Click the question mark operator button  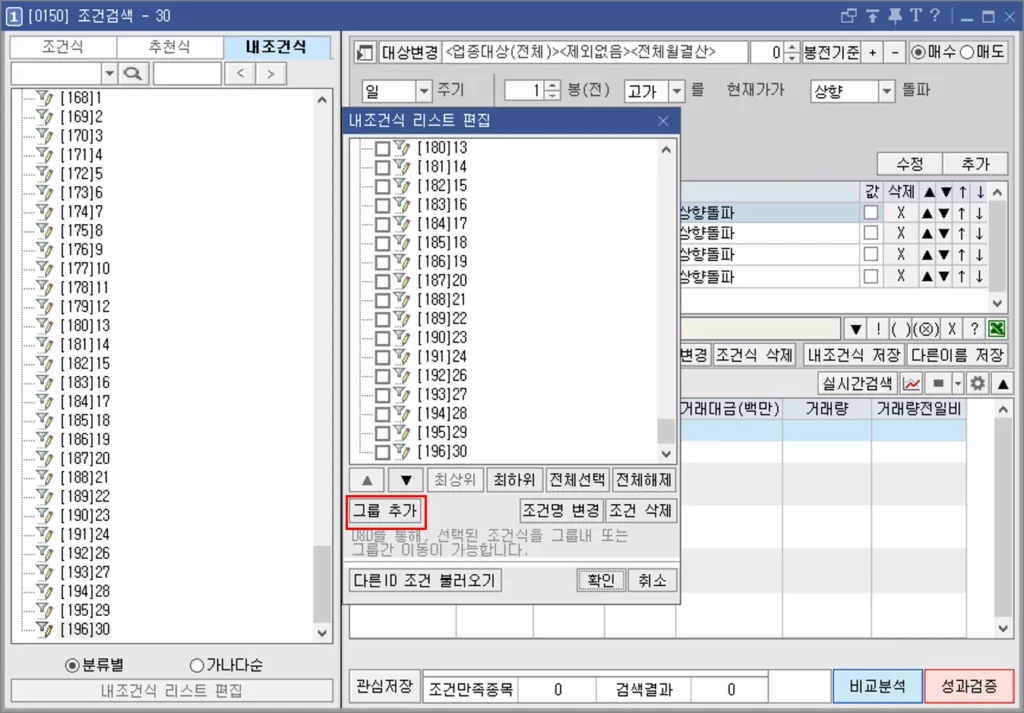(974, 328)
